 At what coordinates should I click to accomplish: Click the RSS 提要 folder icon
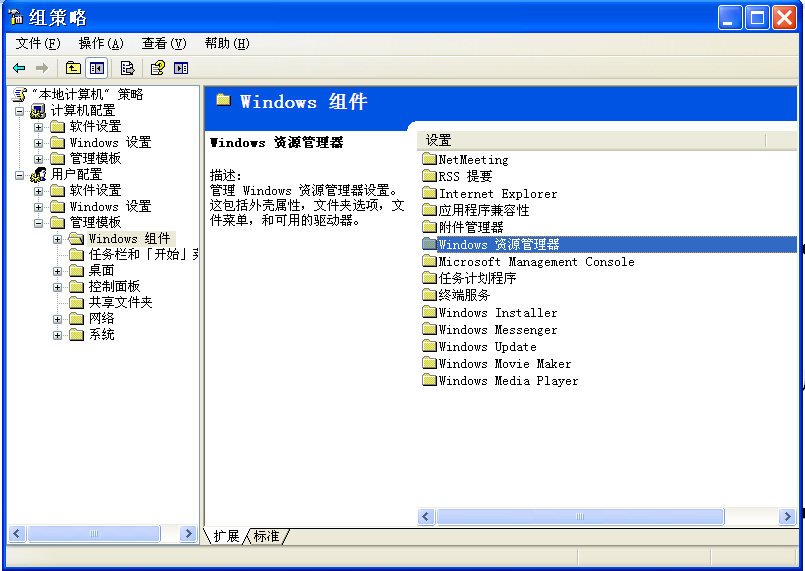pos(429,176)
